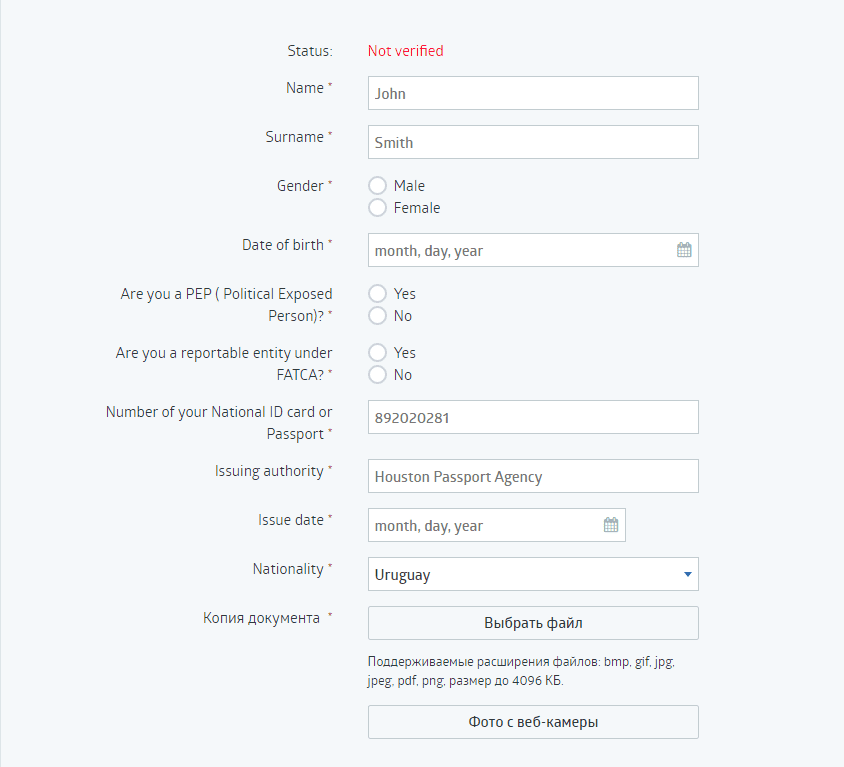Viewport: 844px width, 767px height.
Task: Choose Yes for FATCA reportable entity
Action: coord(377,353)
